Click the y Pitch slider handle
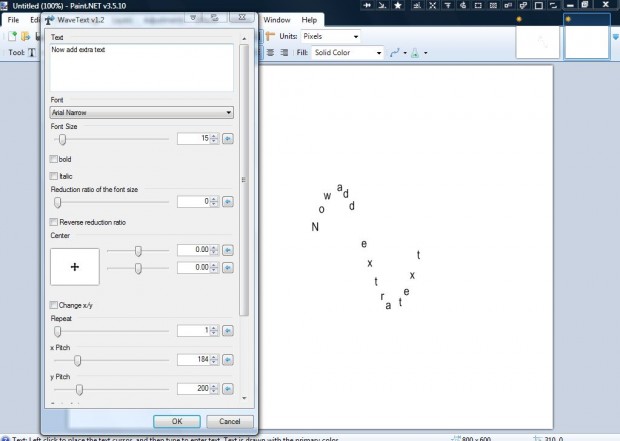The image size is (620, 441). coord(79,390)
